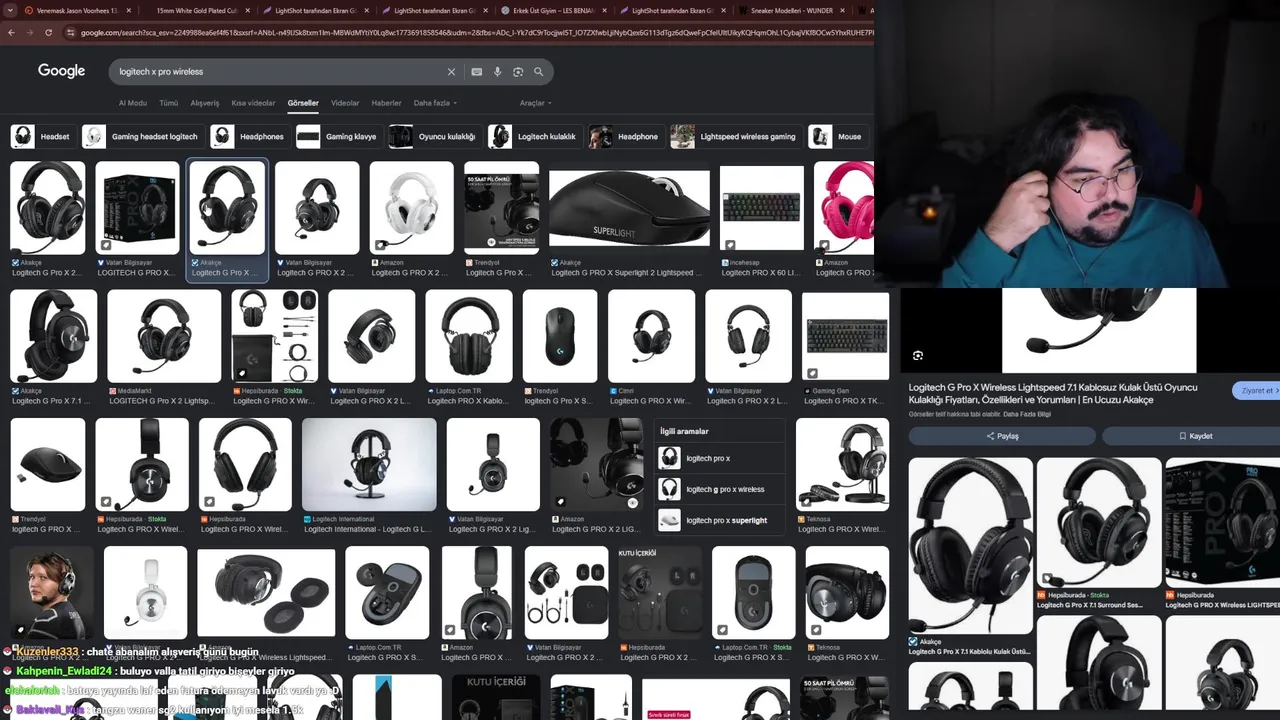Click the Paylaş share button

1002,436
